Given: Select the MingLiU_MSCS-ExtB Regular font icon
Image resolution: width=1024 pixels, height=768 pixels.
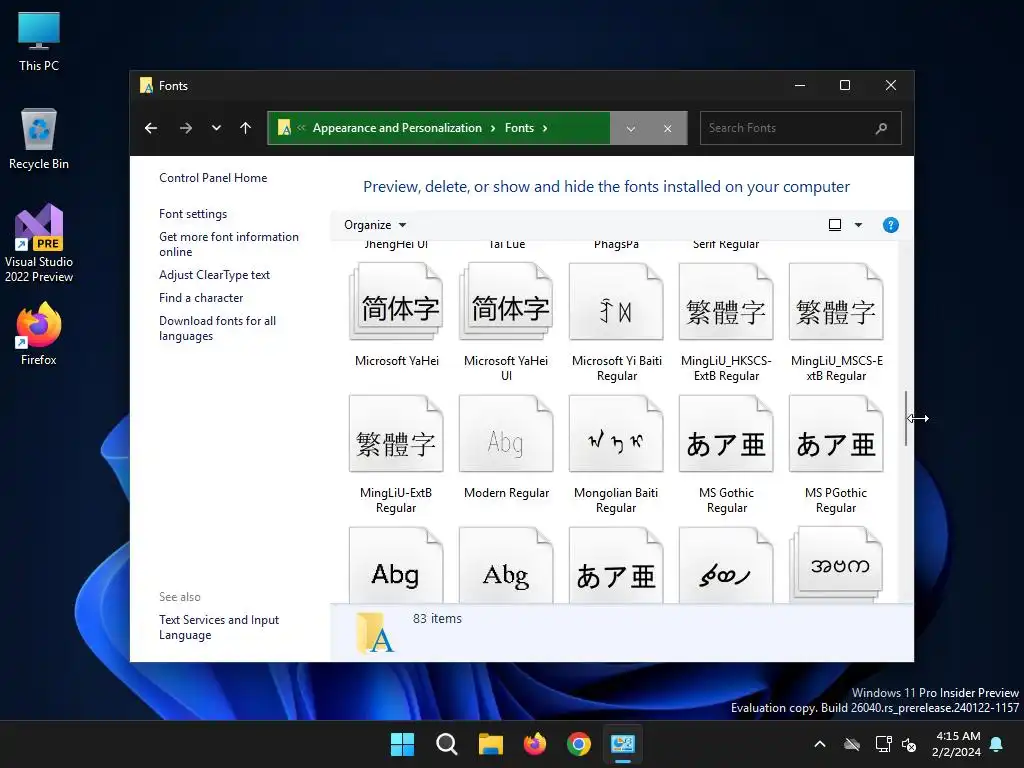Looking at the screenshot, I should [x=836, y=302].
